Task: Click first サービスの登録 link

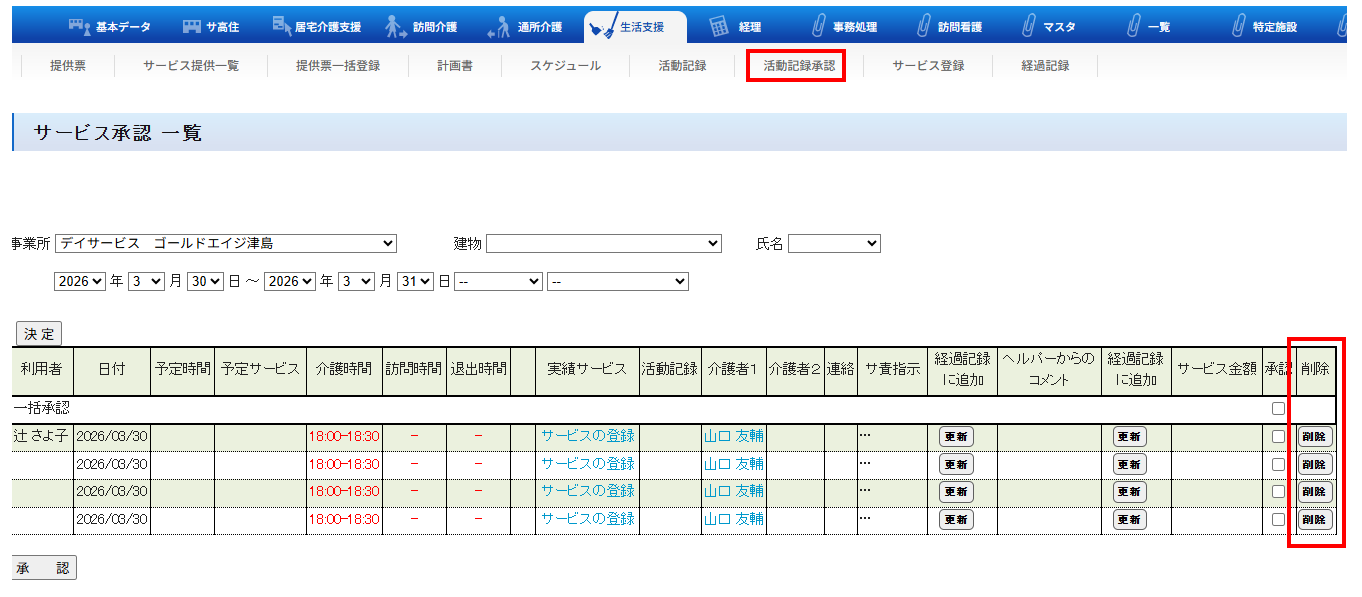Action: [x=587, y=436]
